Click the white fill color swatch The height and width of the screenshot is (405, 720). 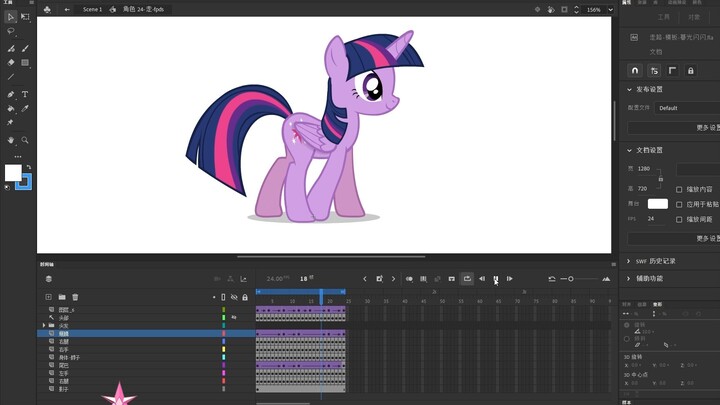13,173
